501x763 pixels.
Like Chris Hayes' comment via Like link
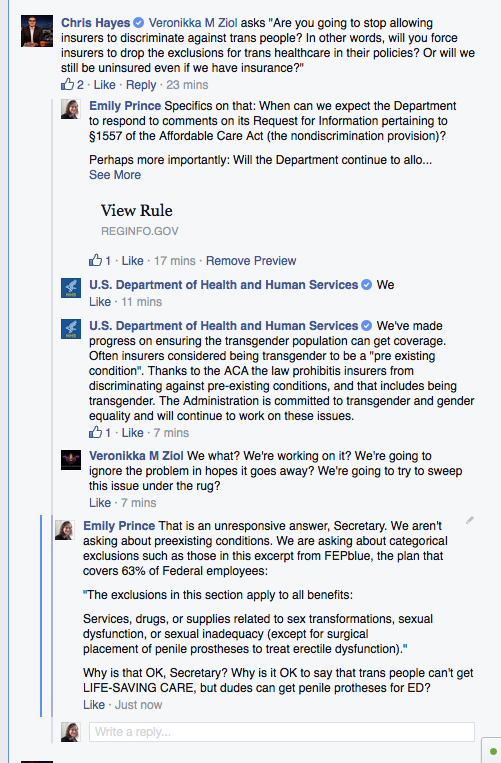coord(105,85)
